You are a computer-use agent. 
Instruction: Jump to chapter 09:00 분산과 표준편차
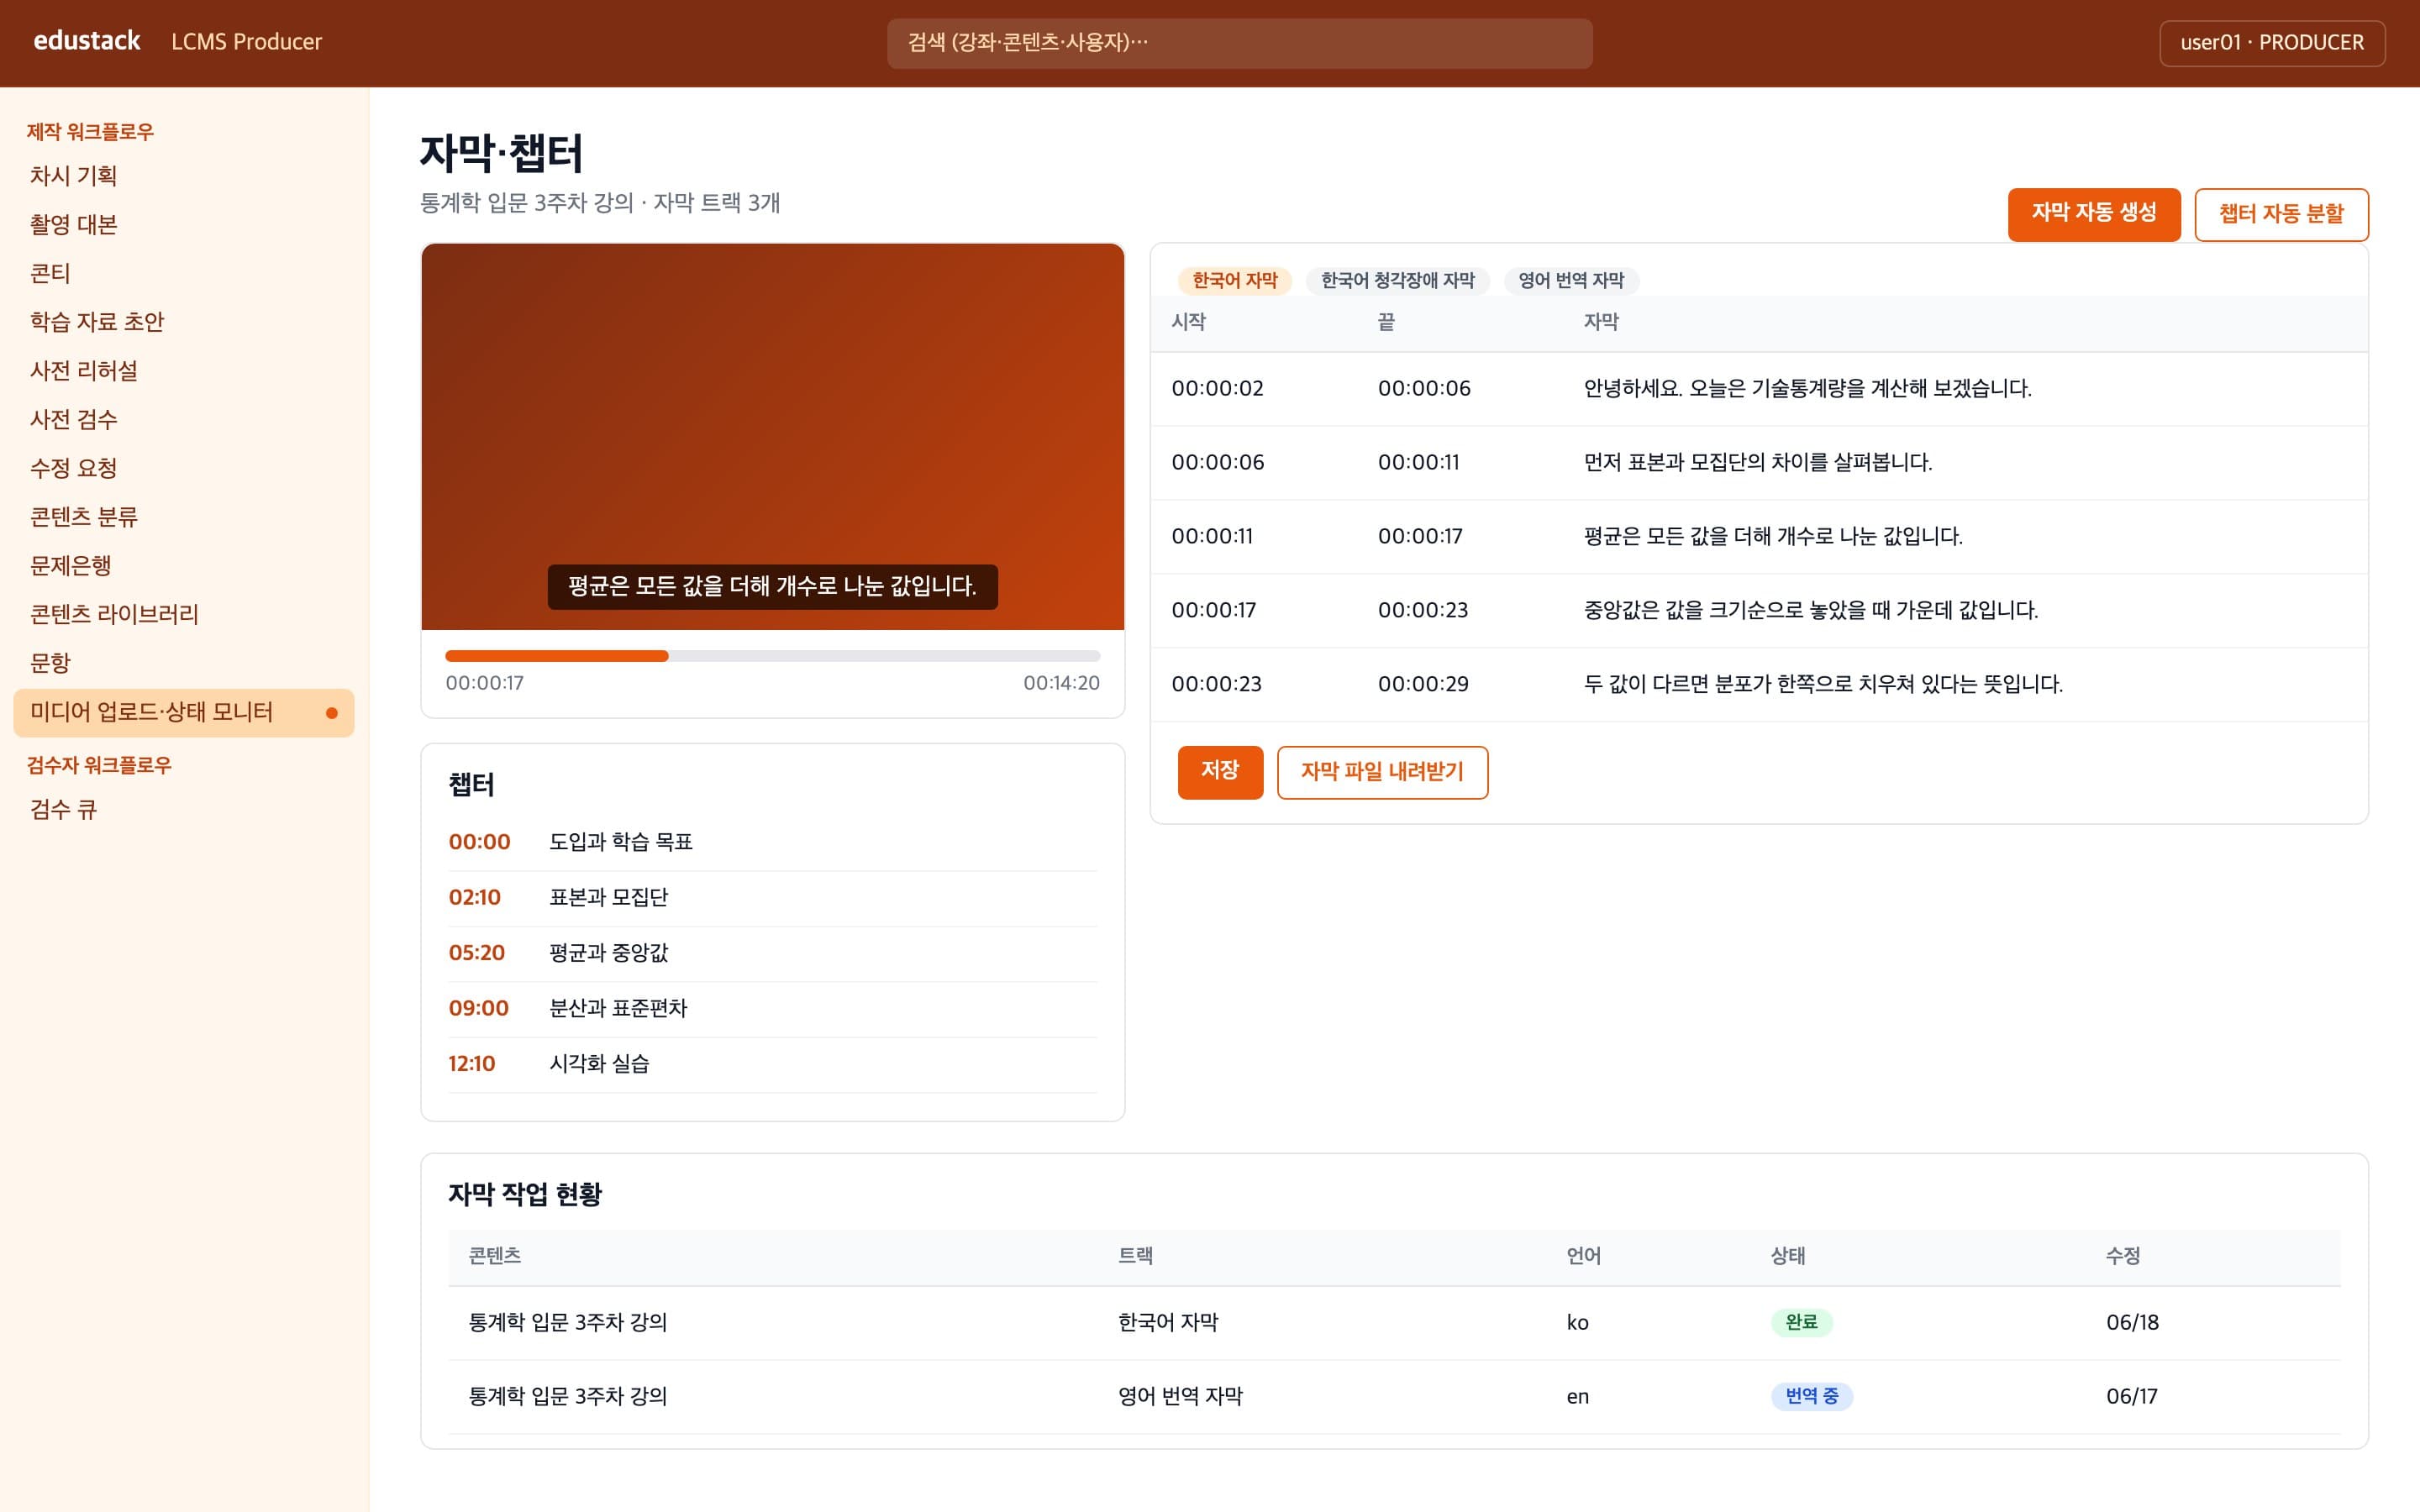click(773, 1009)
